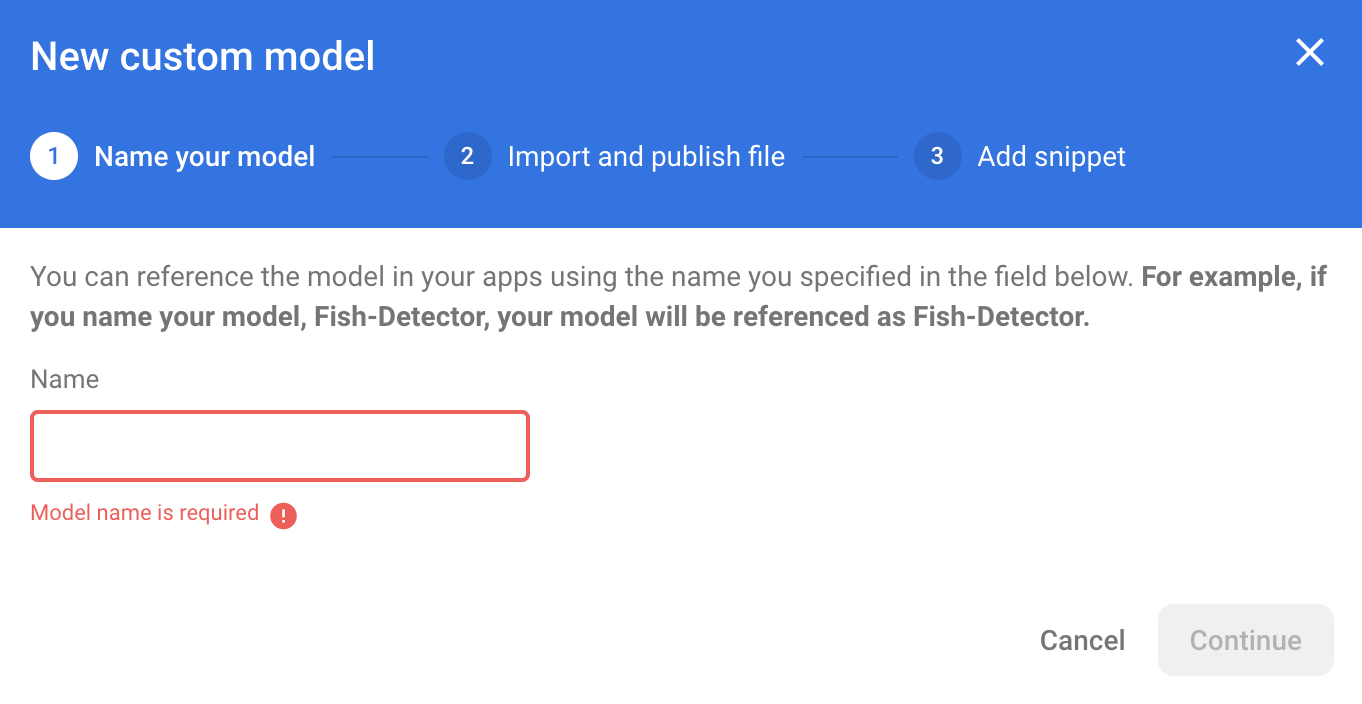Select the circled 2 beside Import and publish file
Viewport: 1362px width, 704px height.
coord(467,156)
